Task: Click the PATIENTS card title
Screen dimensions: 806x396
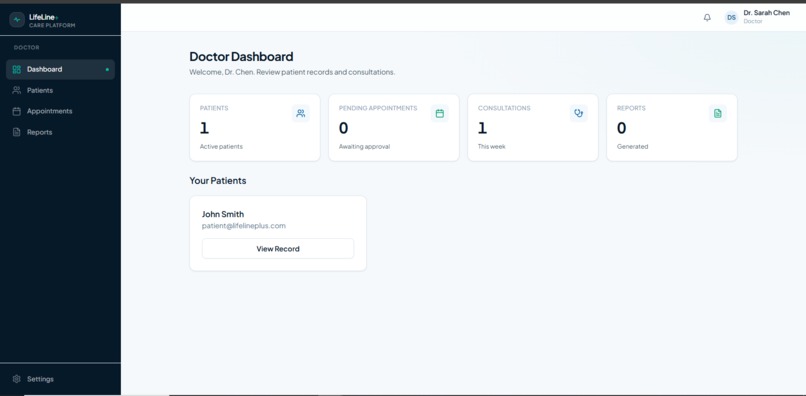Action: [214, 108]
